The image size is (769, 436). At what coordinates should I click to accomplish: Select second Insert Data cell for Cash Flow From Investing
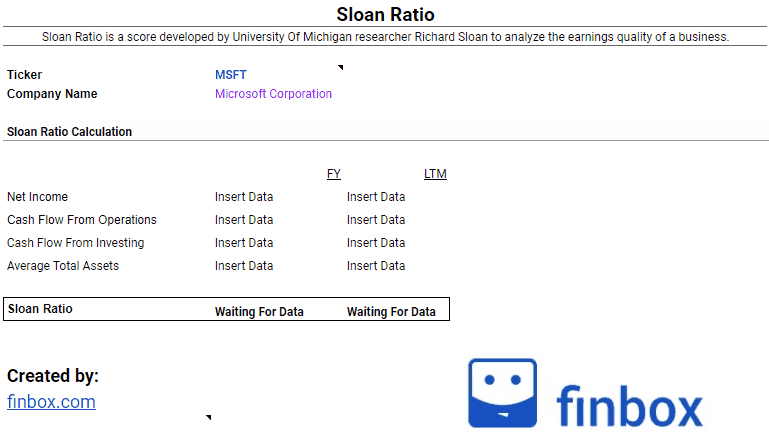click(x=376, y=243)
